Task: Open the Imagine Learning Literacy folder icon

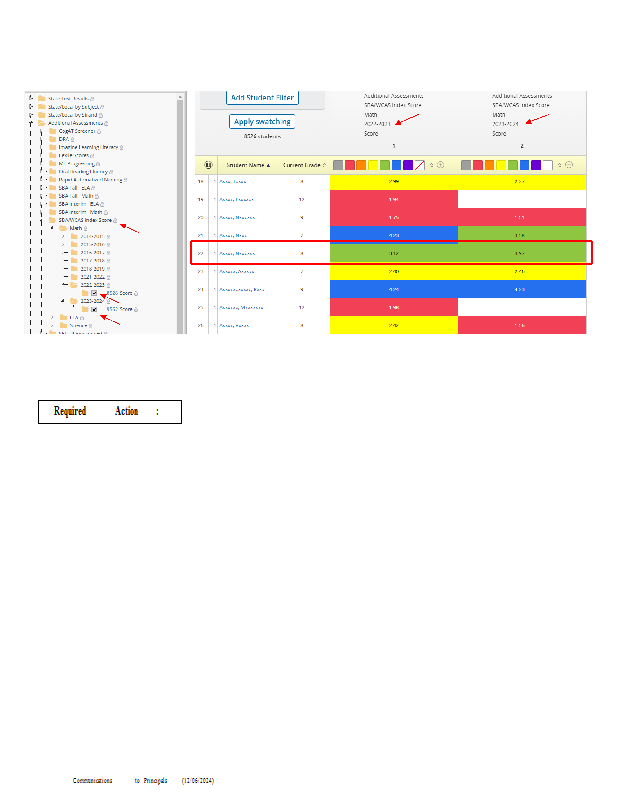Action: 53,147
